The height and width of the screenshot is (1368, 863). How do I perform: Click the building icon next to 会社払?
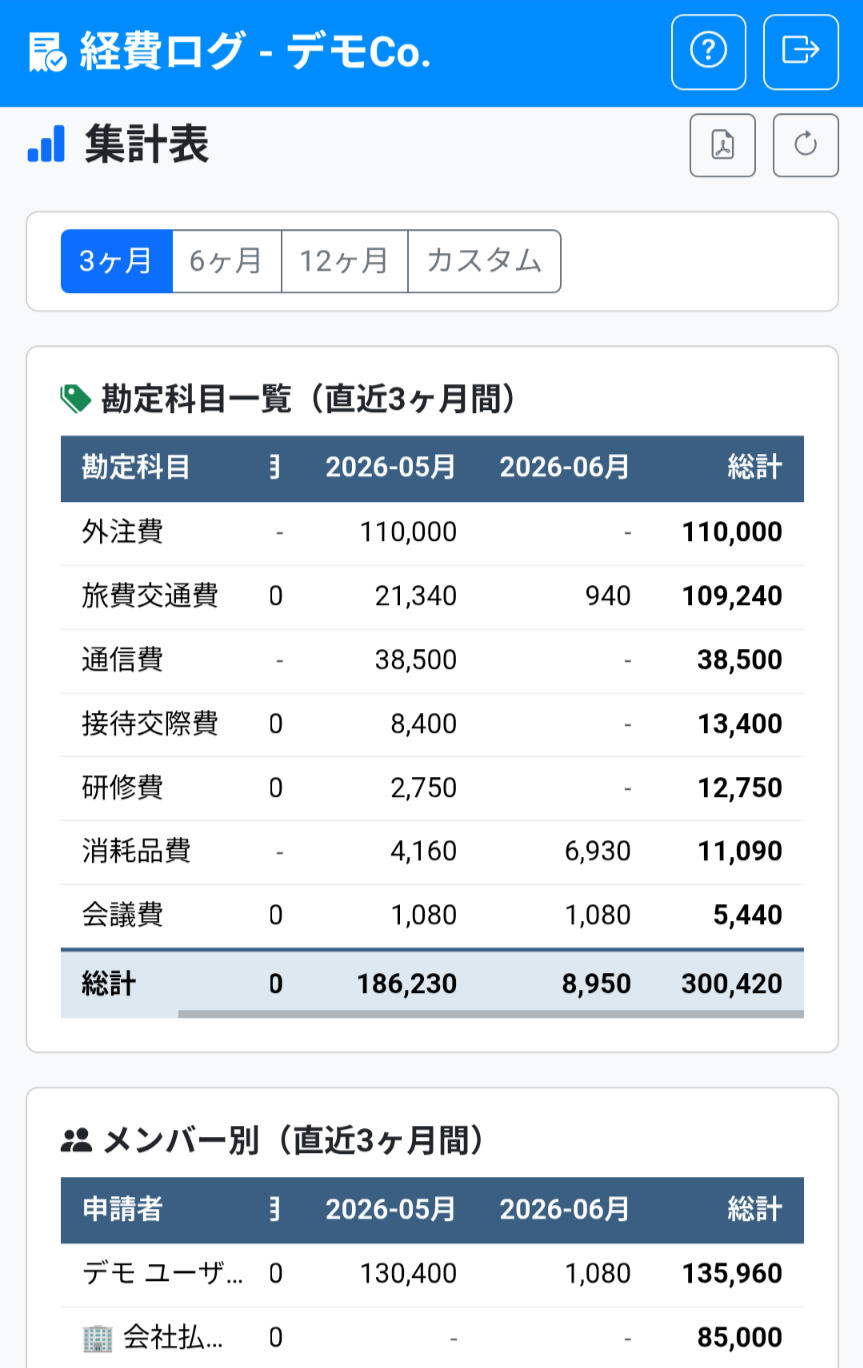pyautogui.click(x=98, y=1337)
